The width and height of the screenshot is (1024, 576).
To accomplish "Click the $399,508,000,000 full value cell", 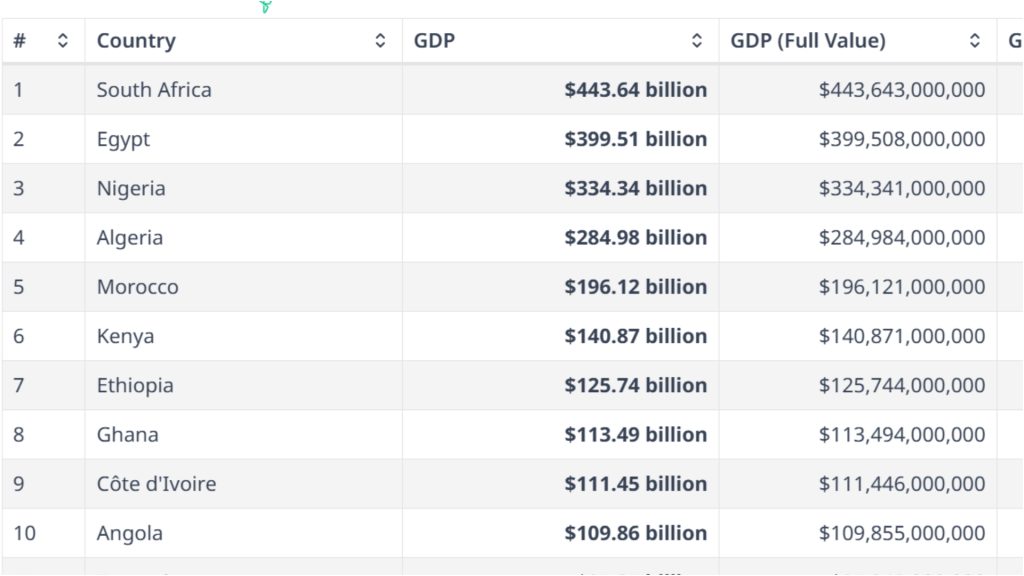I will point(902,139).
